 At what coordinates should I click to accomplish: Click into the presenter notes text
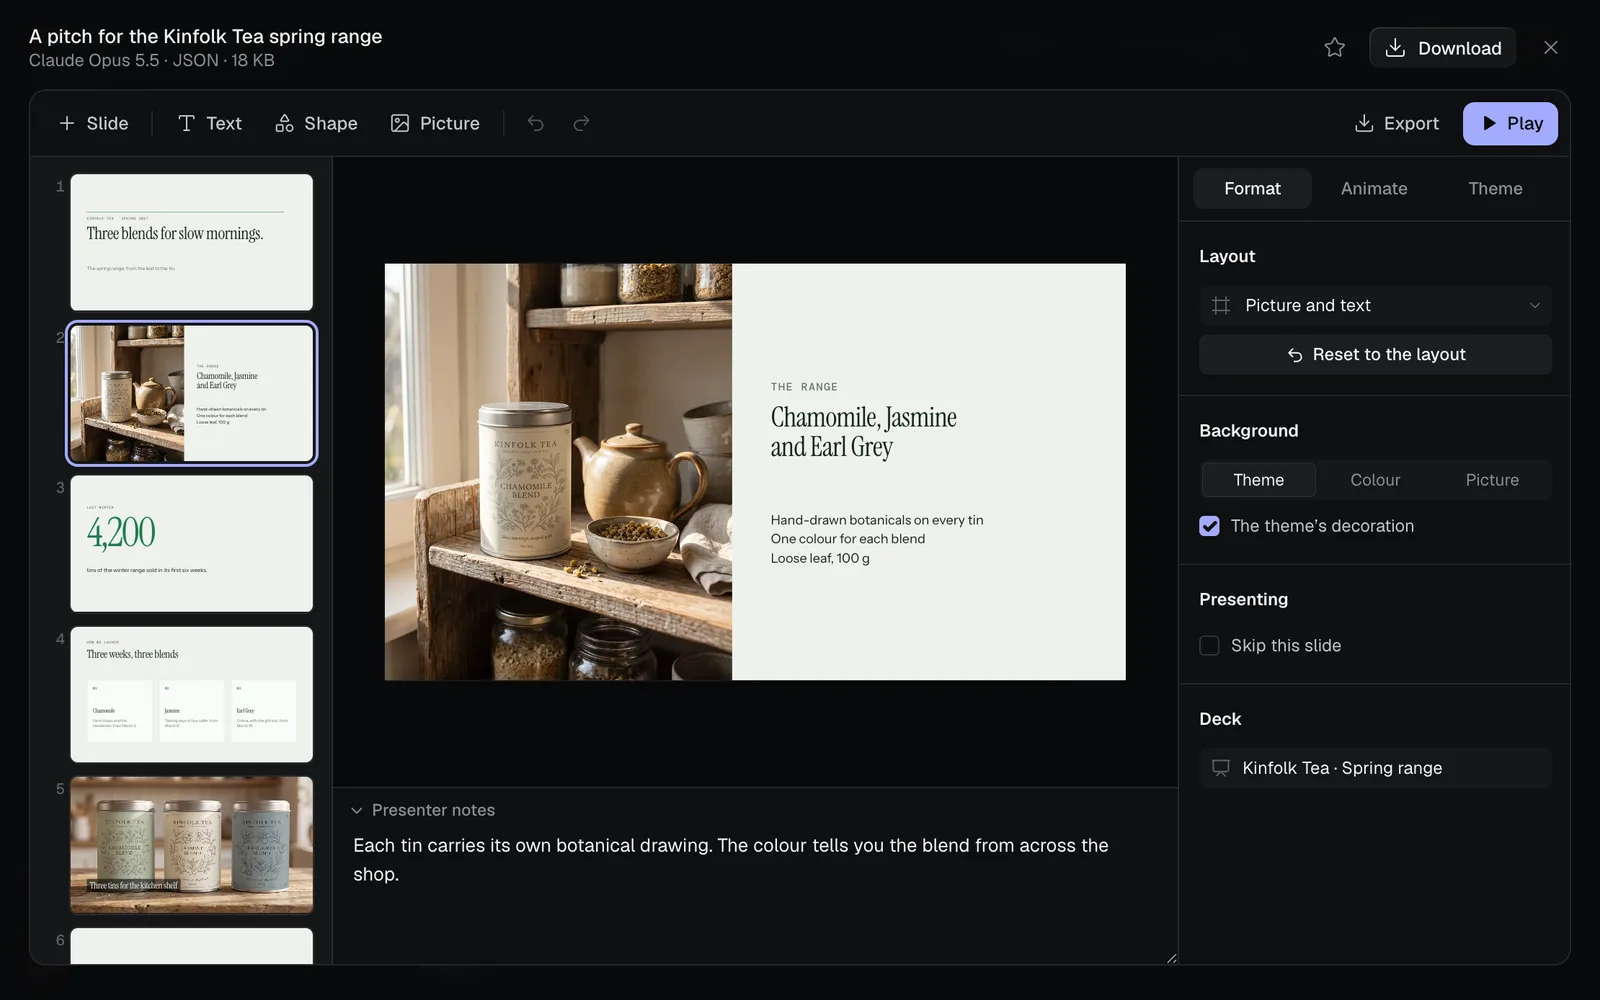(730, 859)
